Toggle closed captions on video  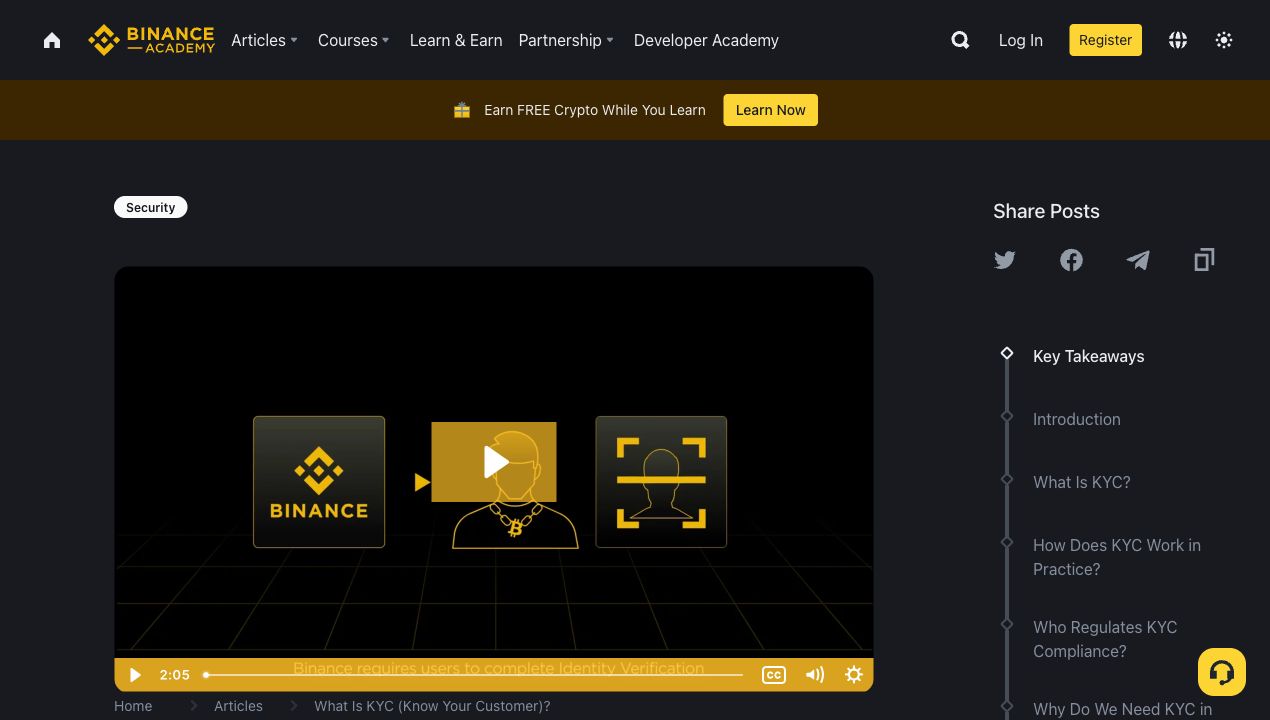773,675
